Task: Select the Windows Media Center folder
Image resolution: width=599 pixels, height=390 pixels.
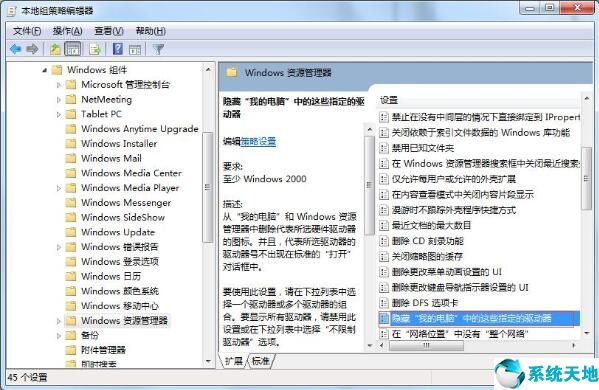Action: tap(131, 173)
